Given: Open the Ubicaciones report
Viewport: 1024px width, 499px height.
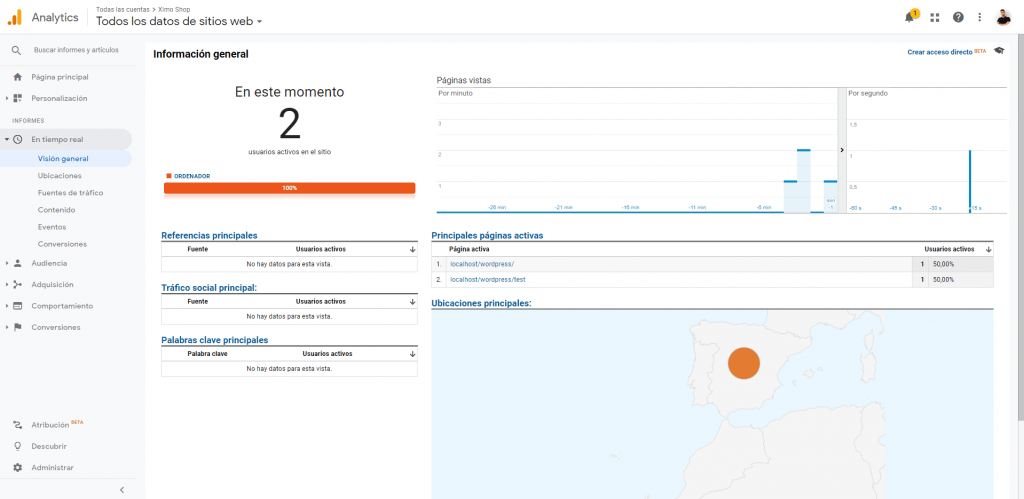Looking at the screenshot, I should click(59, 176).
